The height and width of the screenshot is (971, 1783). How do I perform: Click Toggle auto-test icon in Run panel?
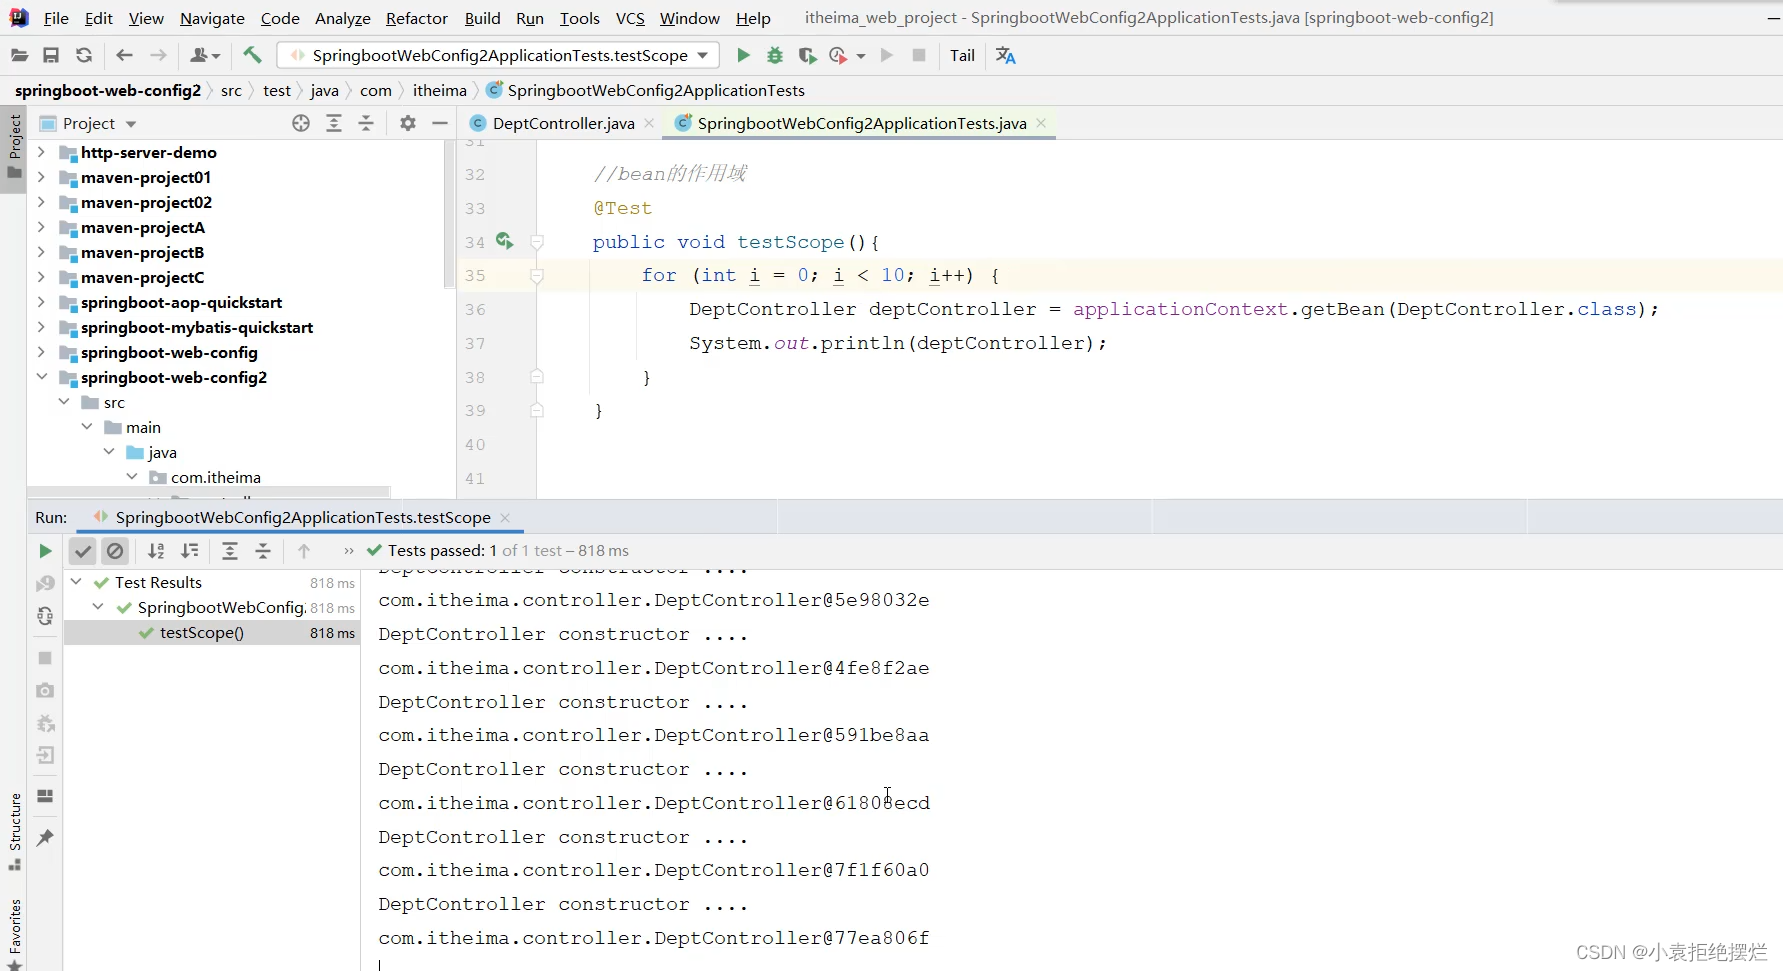(x=45, y=616)
